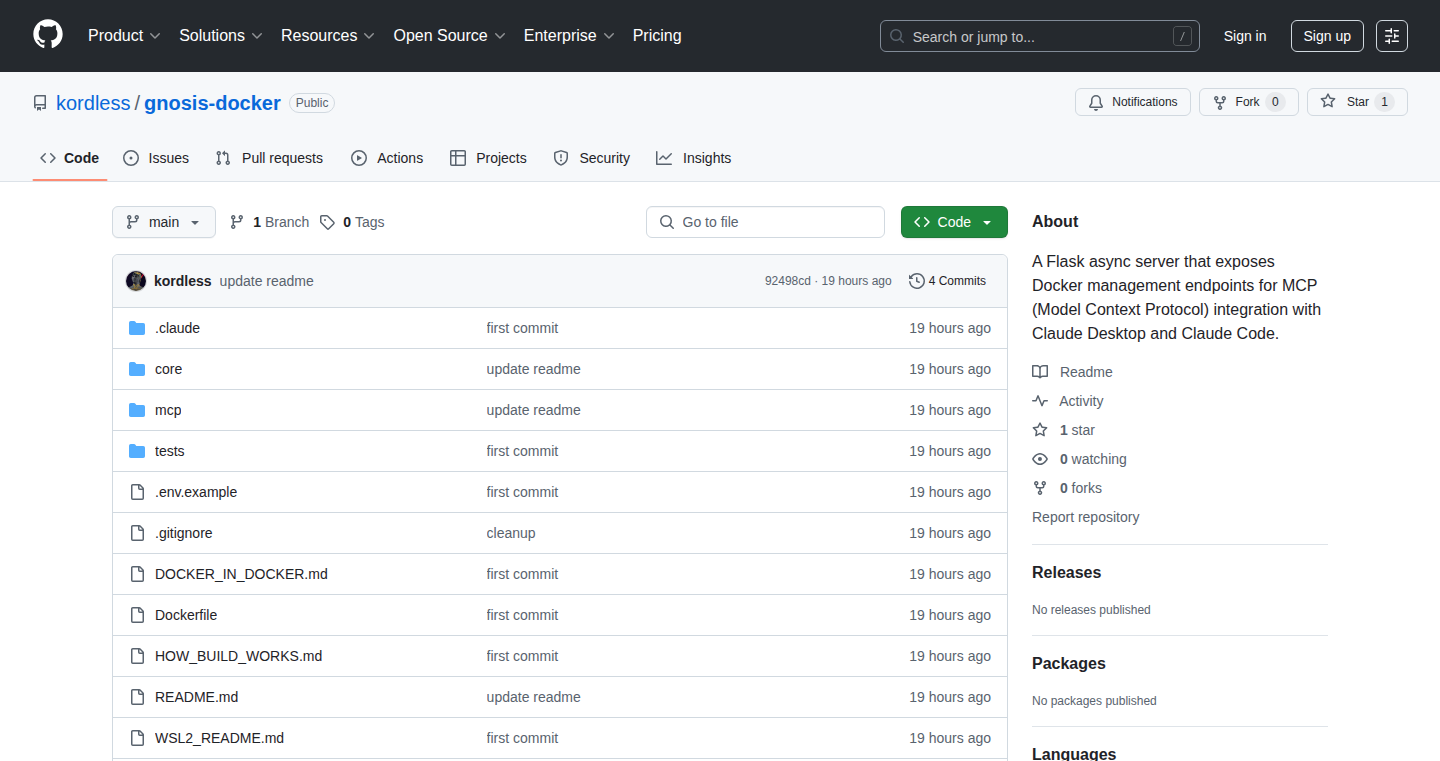Open the Packages heading link

point(1069,664)
